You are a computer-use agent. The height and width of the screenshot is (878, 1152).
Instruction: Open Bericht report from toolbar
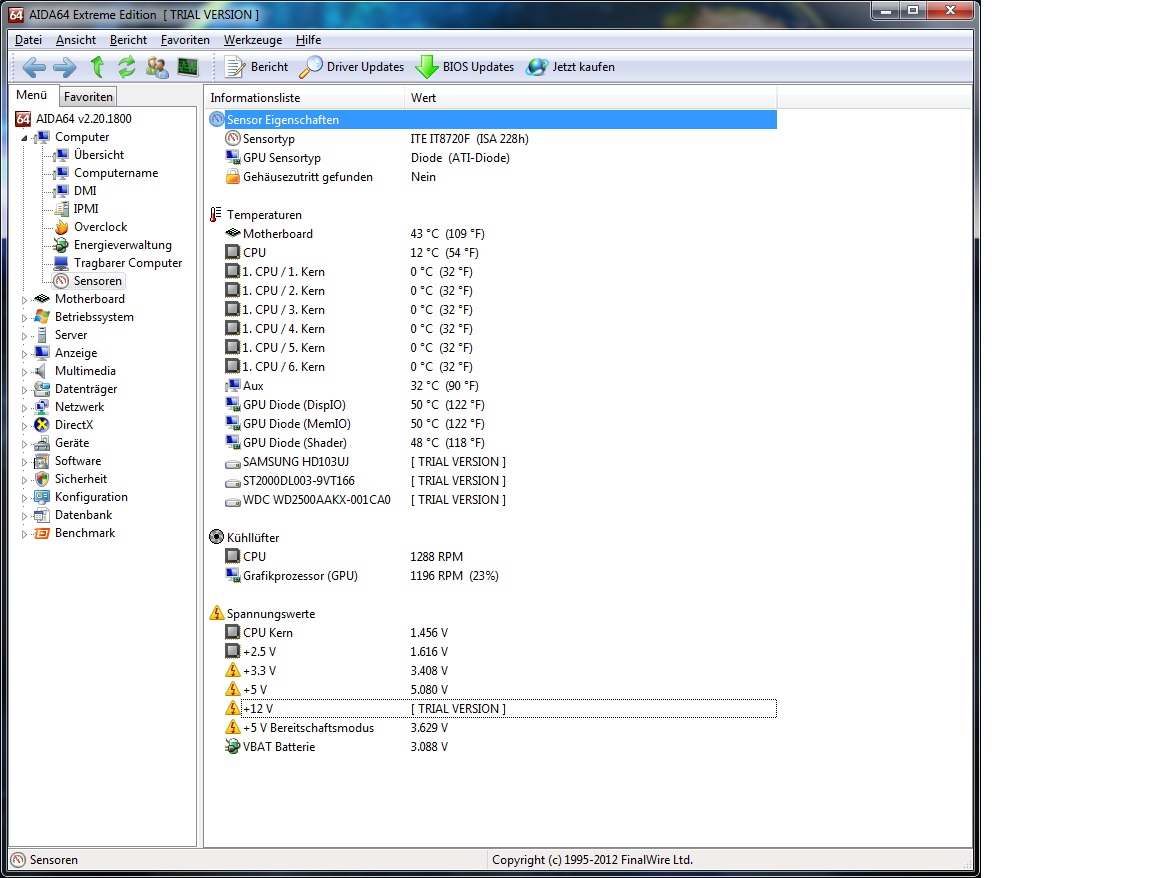tap(256, 67)
